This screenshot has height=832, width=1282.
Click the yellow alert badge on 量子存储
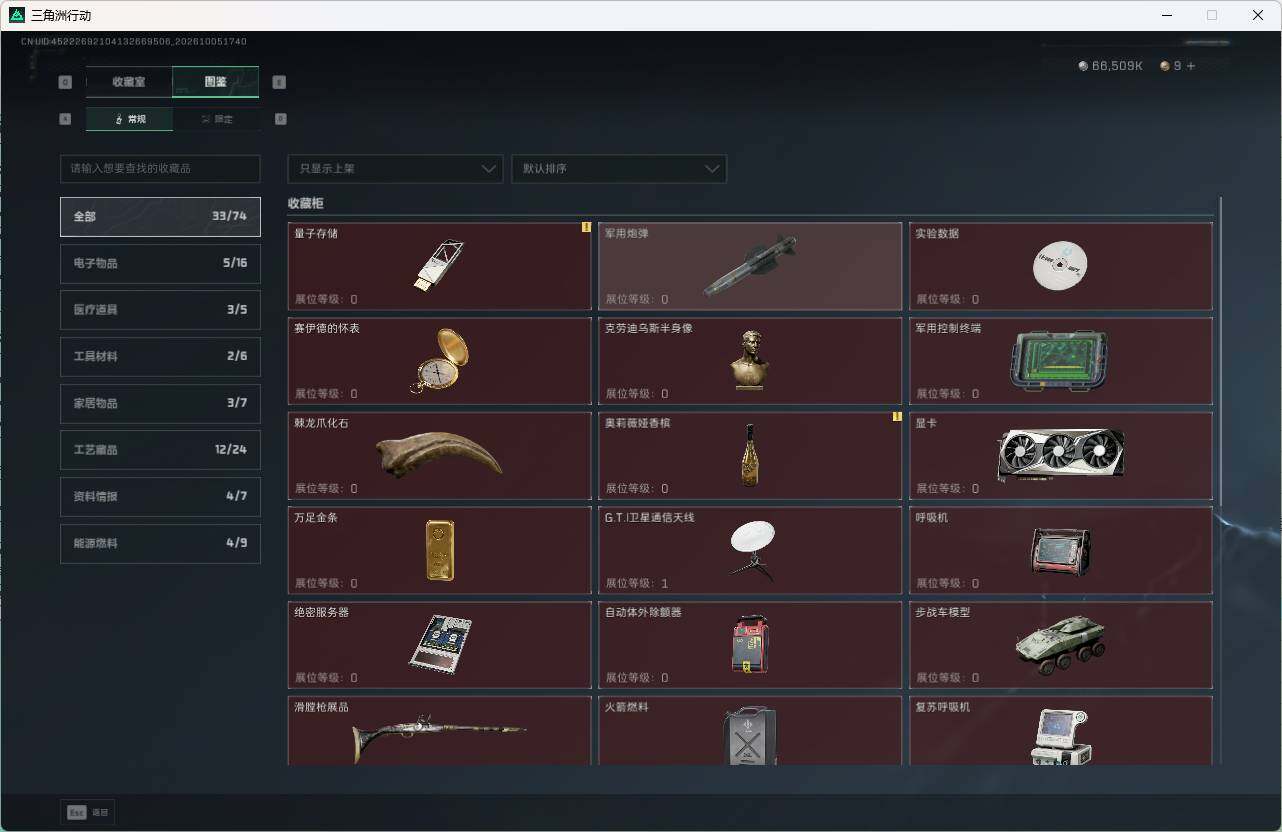pos(586,227)
